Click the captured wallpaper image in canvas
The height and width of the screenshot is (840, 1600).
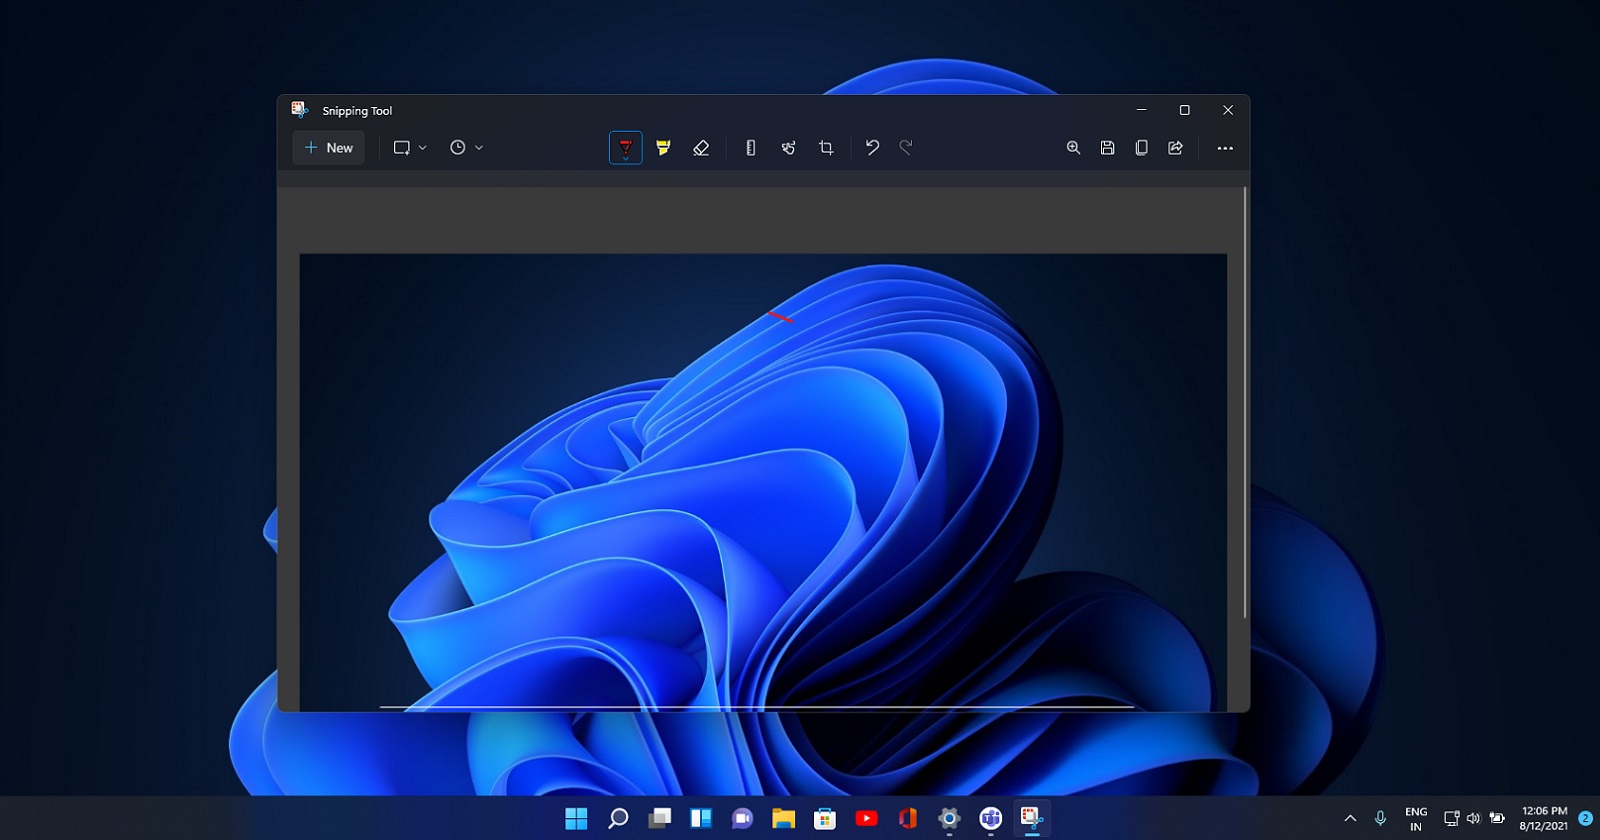pyautogui.click(x=763, y=482)
